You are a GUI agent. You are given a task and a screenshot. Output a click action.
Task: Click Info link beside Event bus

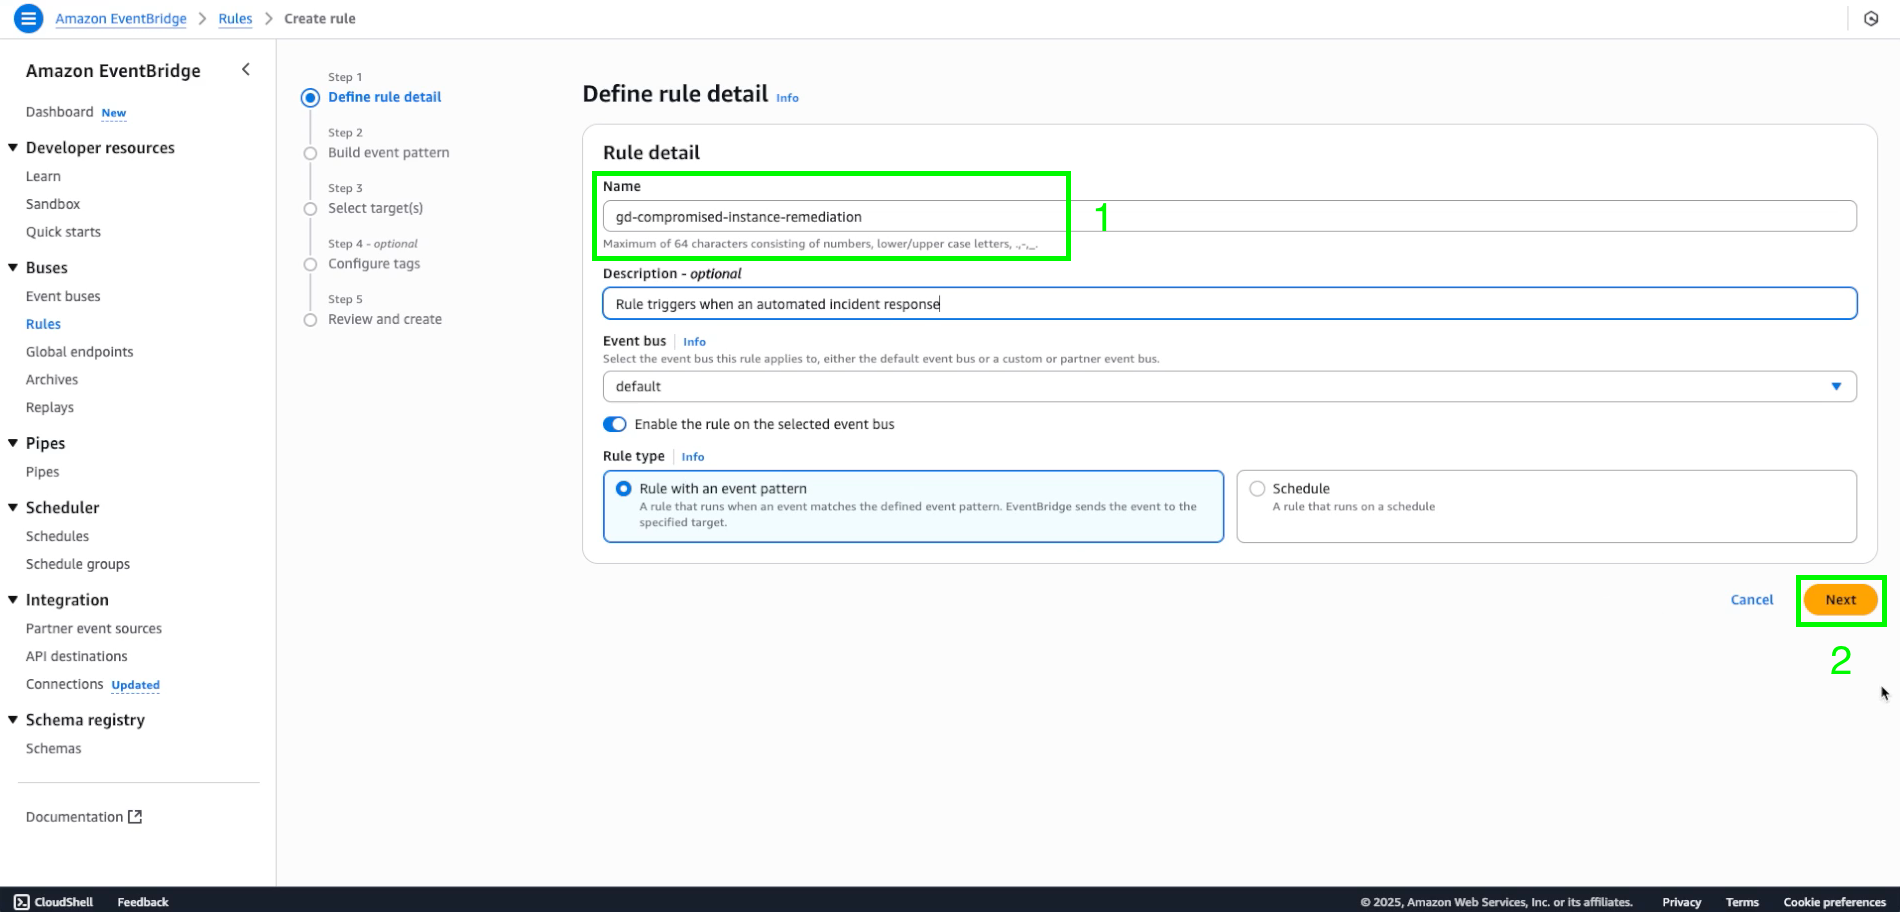[x=694, y=342]
